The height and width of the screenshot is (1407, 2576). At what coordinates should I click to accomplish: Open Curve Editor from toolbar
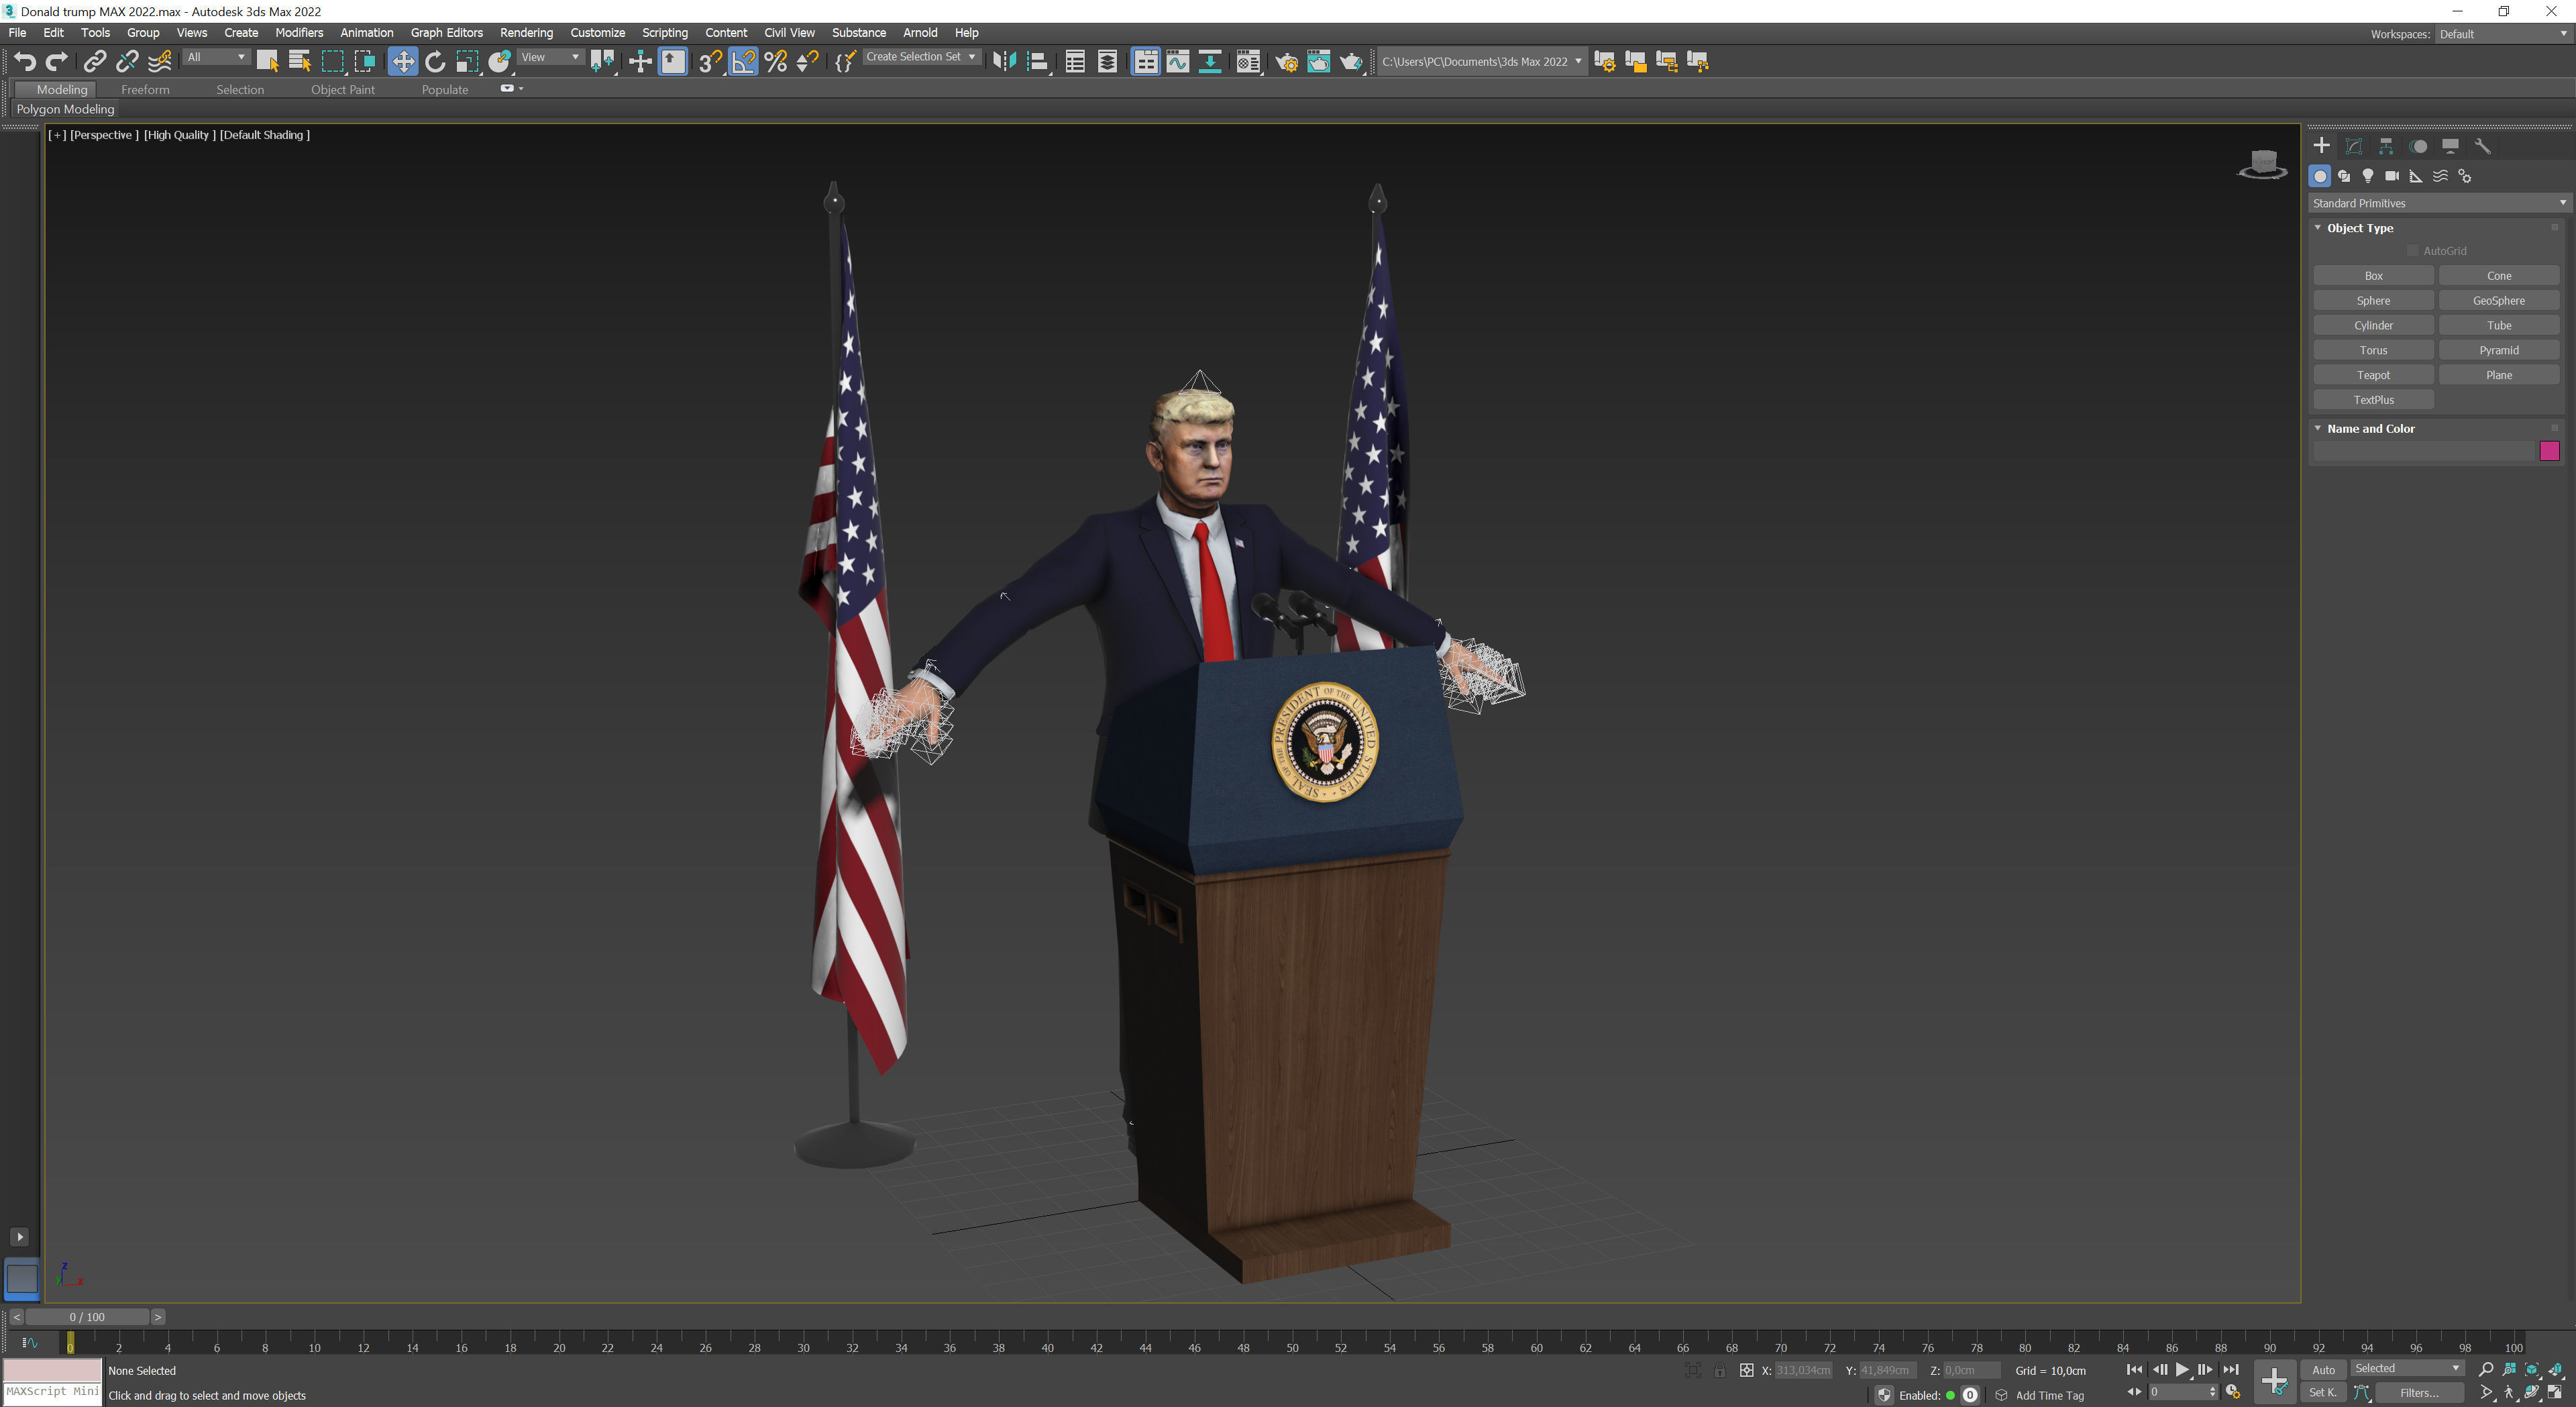[1178, 62]
